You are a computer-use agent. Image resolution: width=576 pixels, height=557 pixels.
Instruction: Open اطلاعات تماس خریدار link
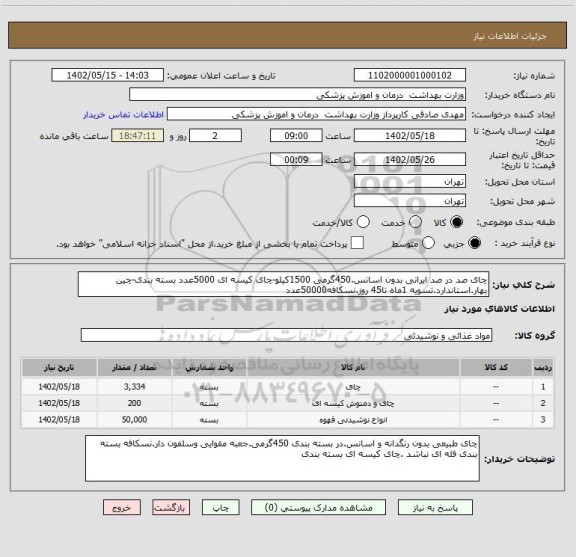pyautogui.click(x=123, y=115)
